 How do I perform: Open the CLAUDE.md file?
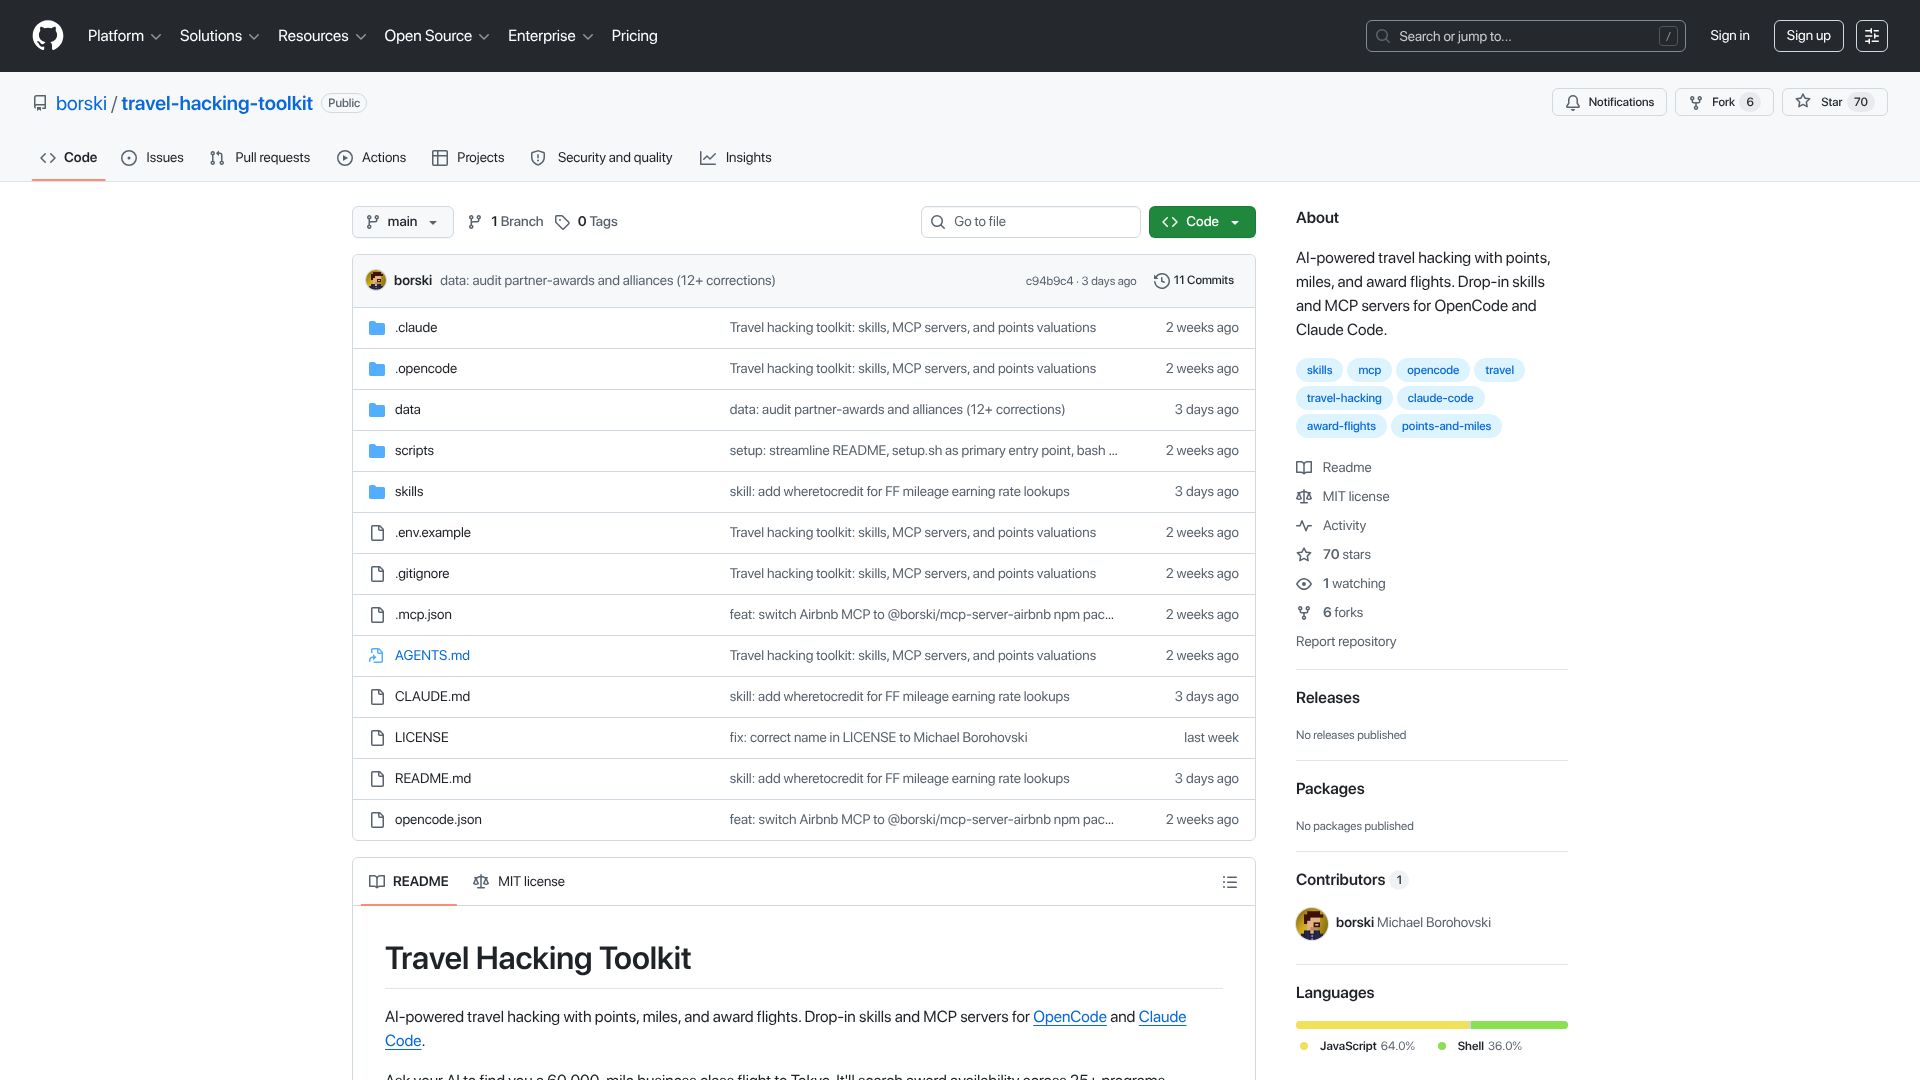coord(432,697)
